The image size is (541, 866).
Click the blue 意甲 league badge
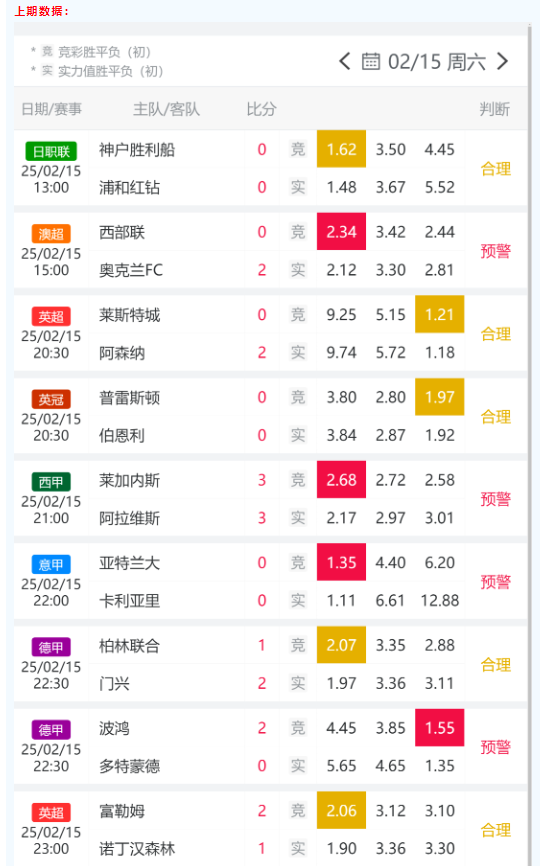click(x=51, y=564)
